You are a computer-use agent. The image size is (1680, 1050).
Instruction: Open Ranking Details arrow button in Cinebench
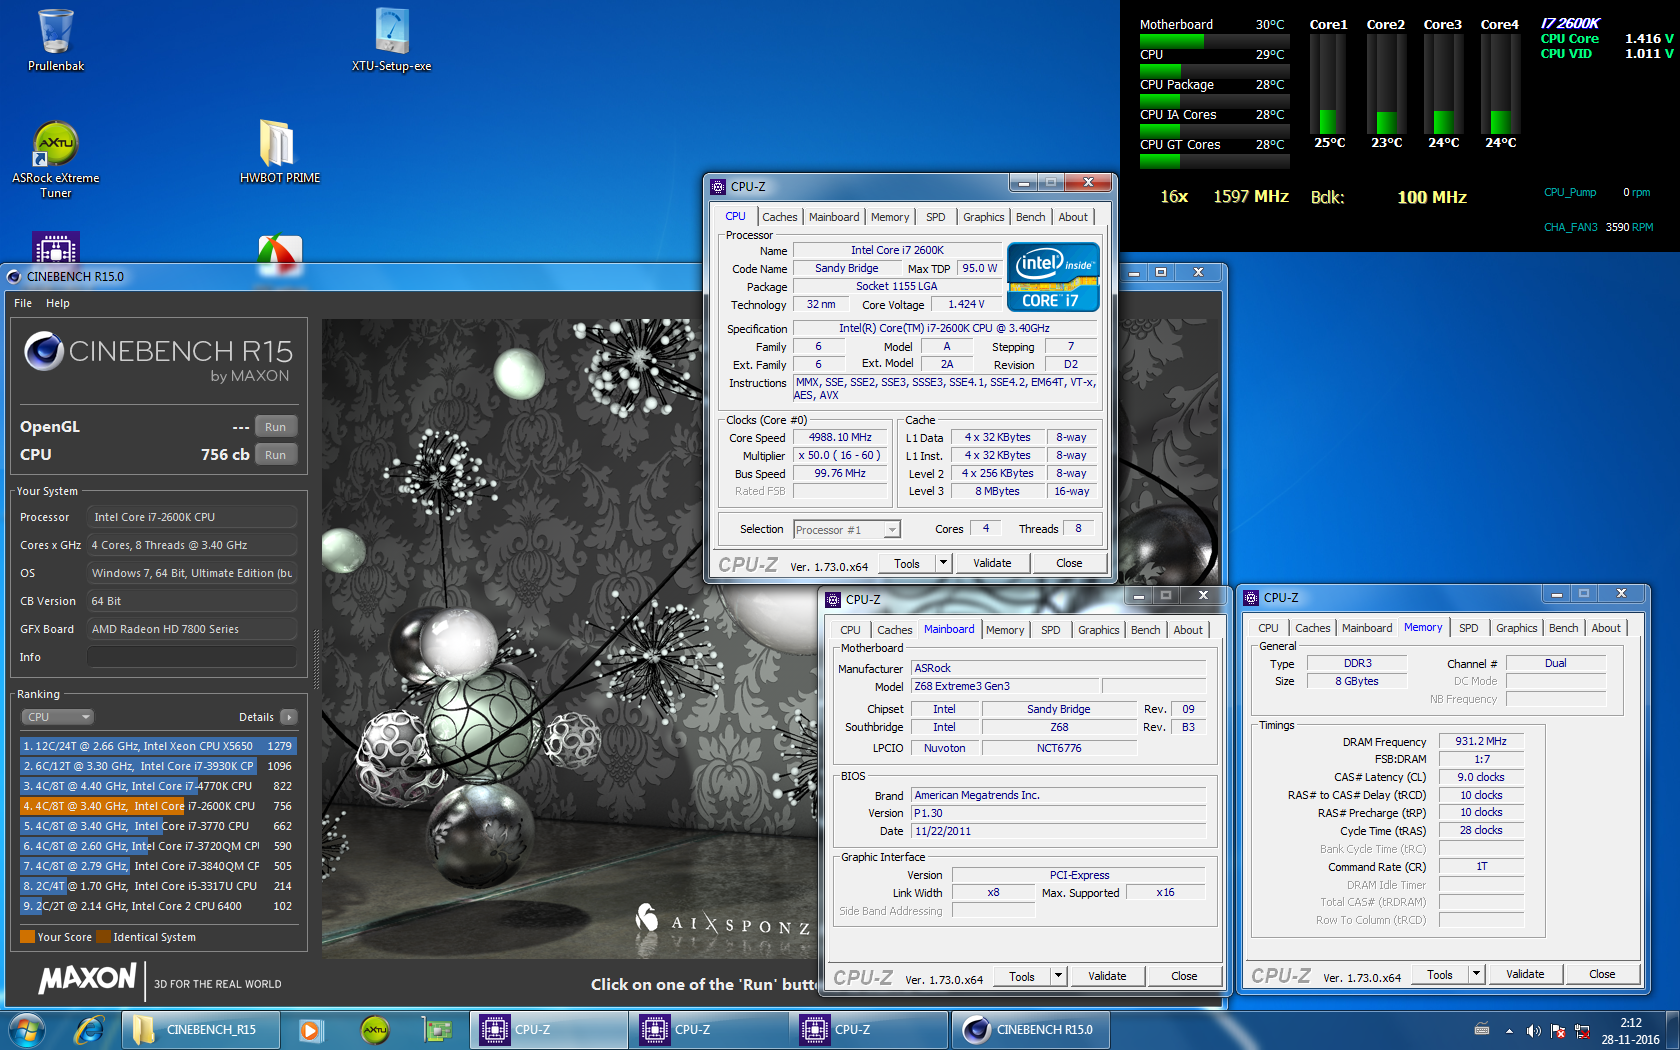pos(289,717)
